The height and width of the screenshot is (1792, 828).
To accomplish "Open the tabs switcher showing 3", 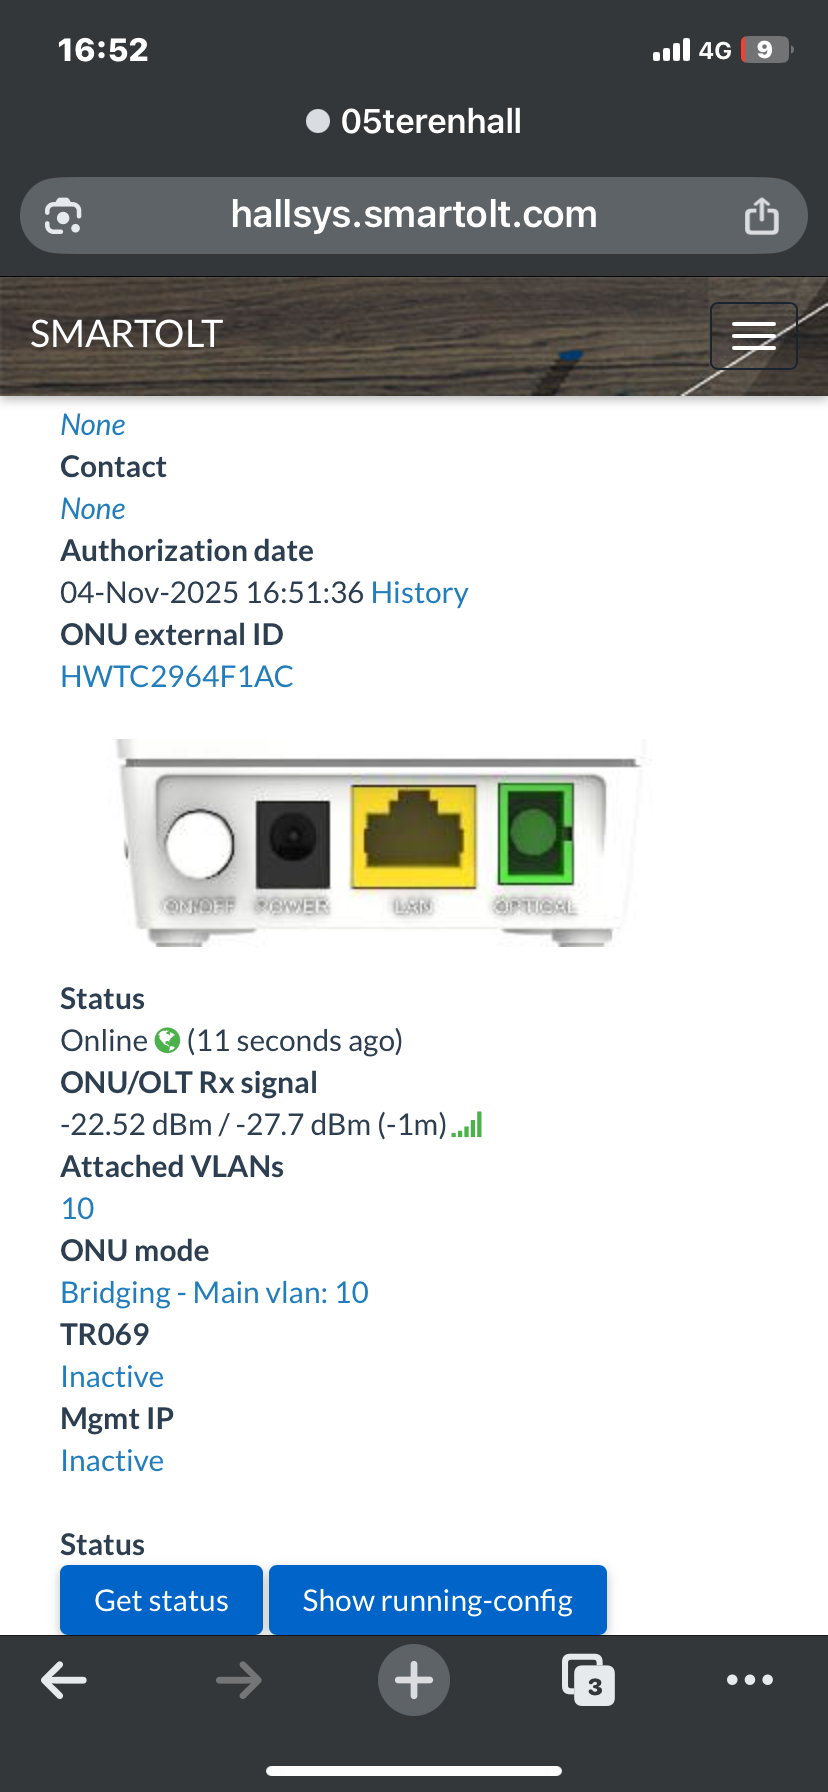I will (x=588, y=1680).
